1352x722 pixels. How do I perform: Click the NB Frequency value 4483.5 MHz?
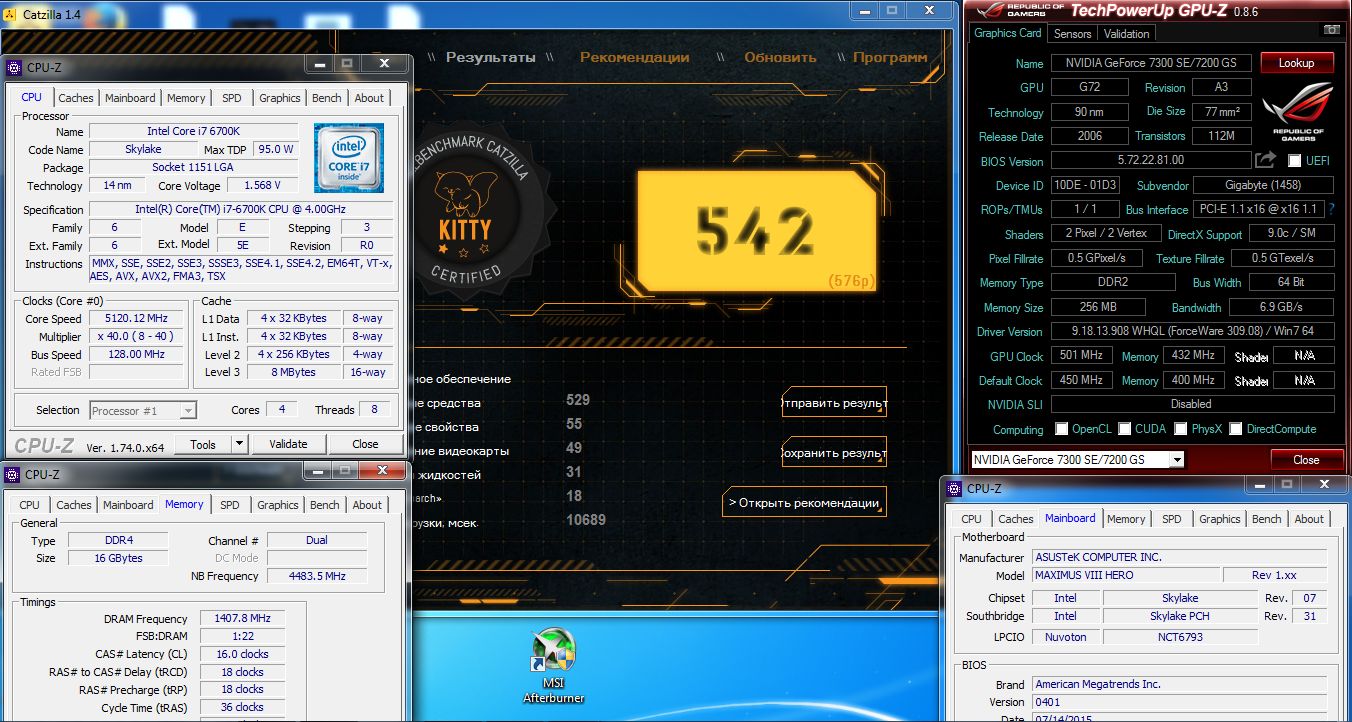316,576
